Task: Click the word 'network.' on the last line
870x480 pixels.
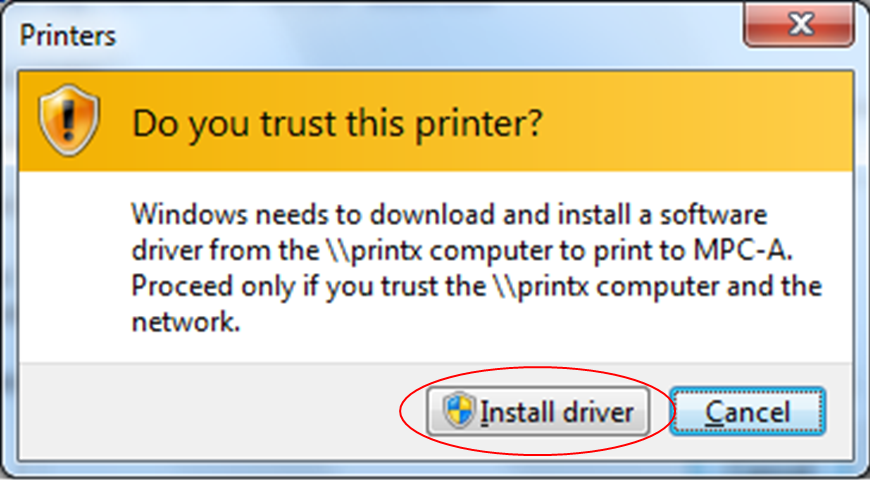Action: click(186, 323)
